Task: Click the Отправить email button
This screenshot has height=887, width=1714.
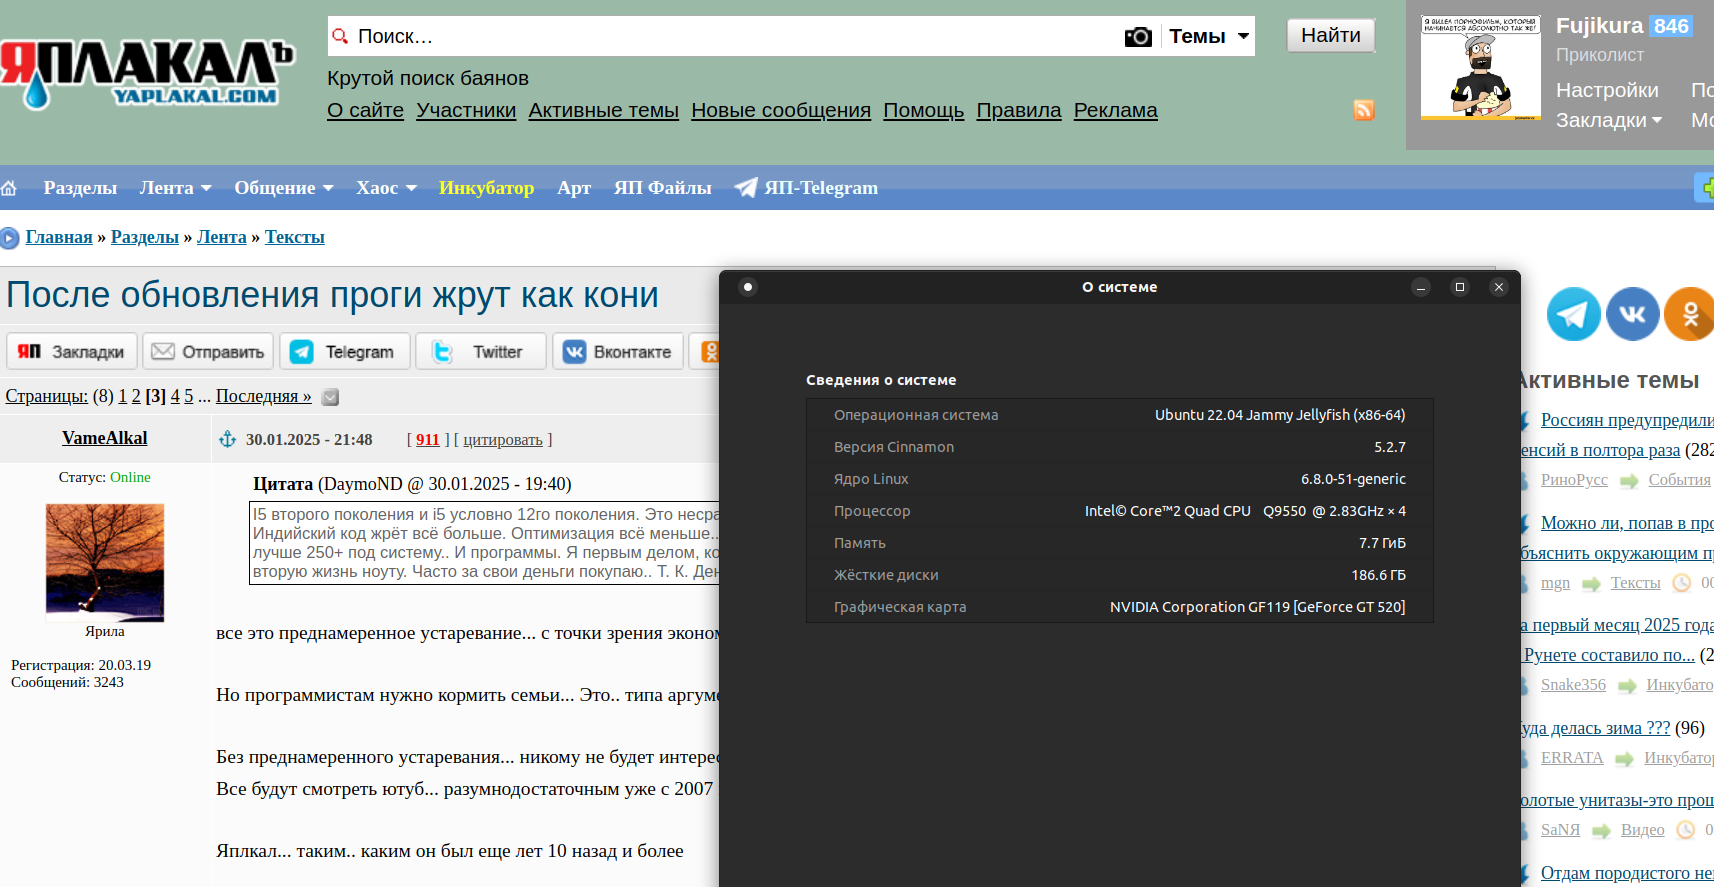Action: 208,352
